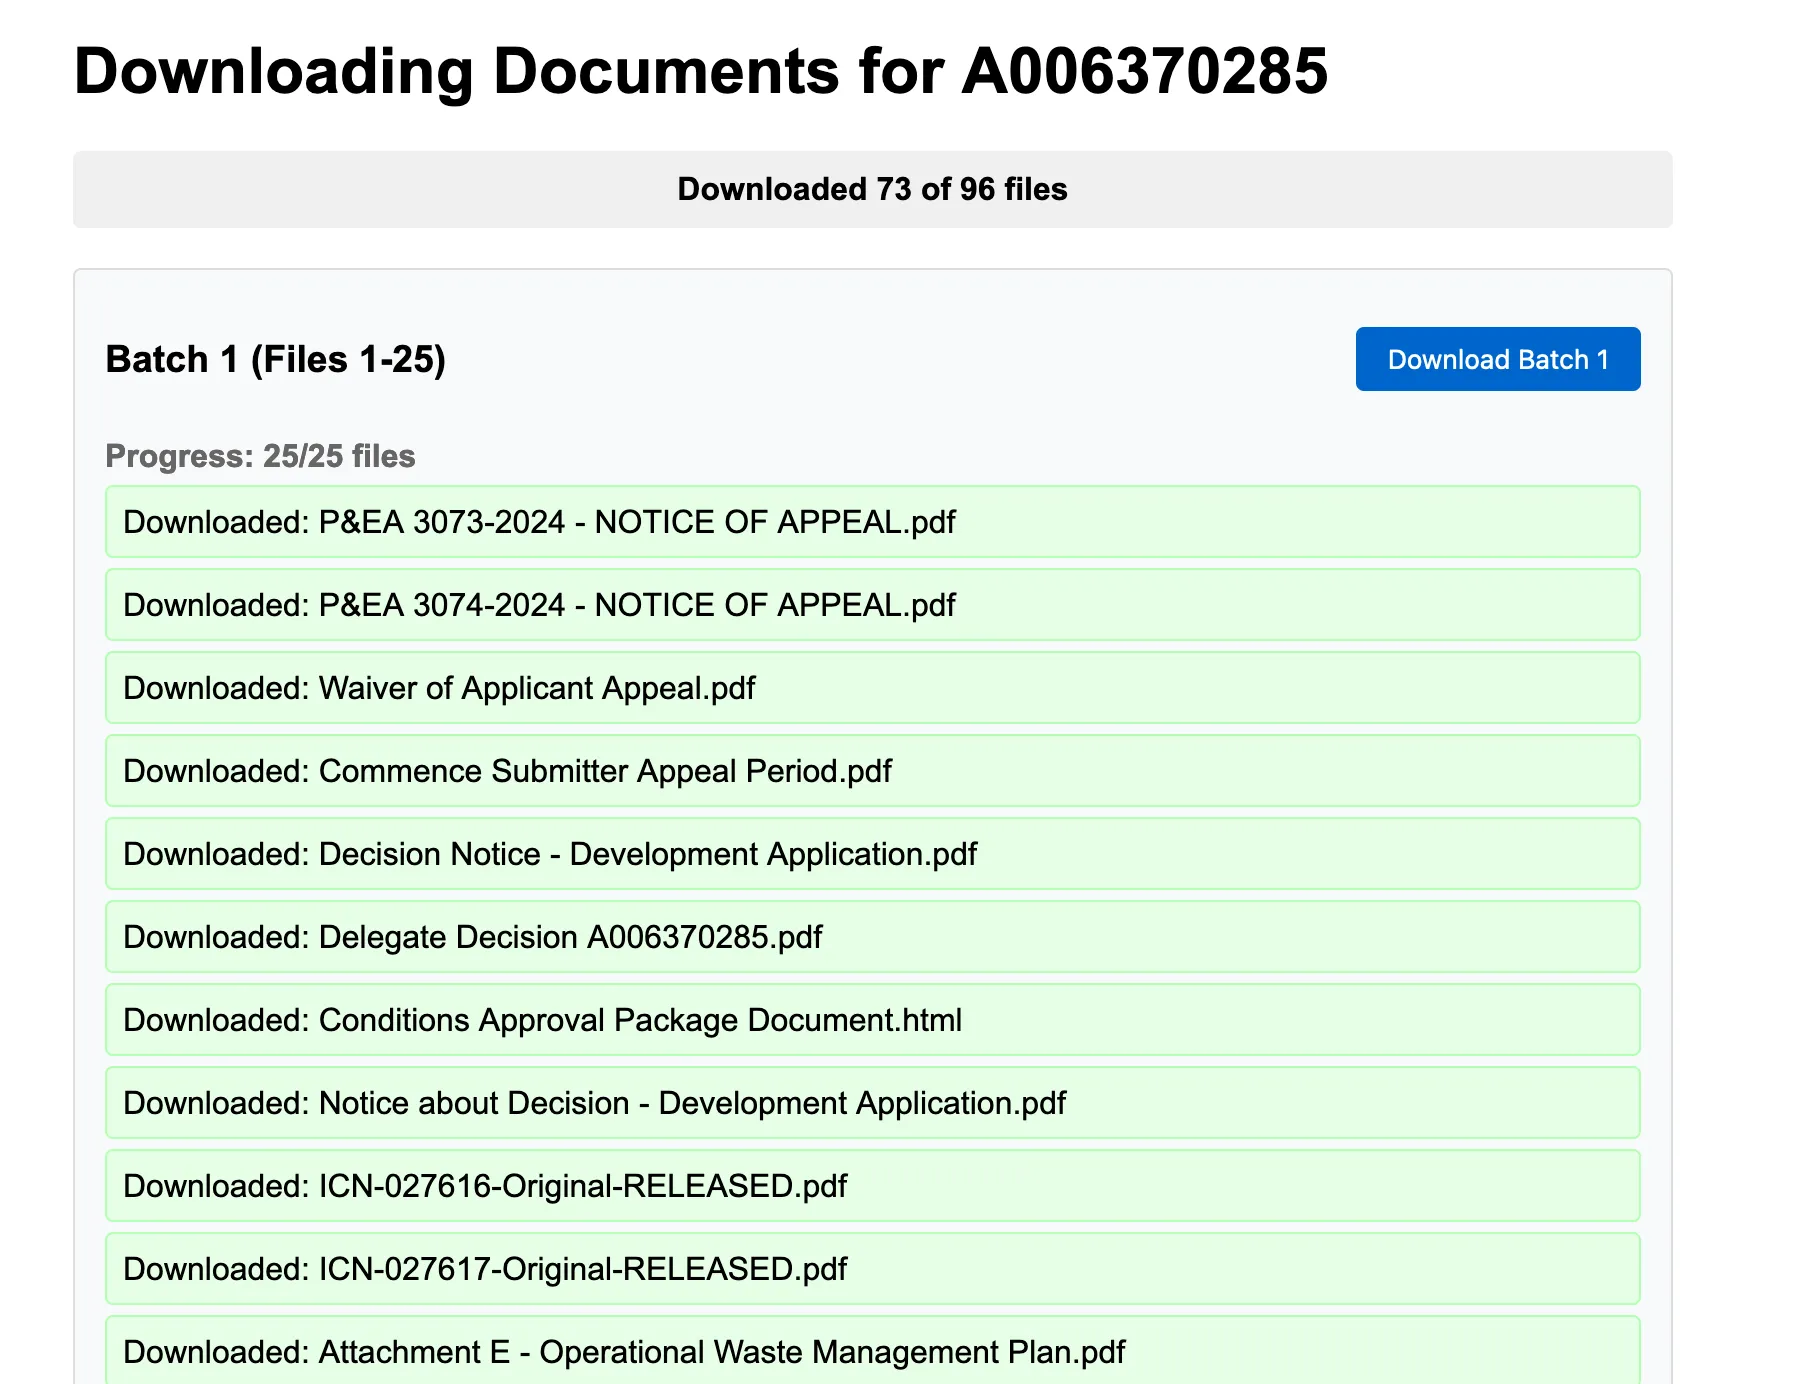
Task: Click Attachment E Operational Waste Management Plan row
Action: [x=872, y=1352]
